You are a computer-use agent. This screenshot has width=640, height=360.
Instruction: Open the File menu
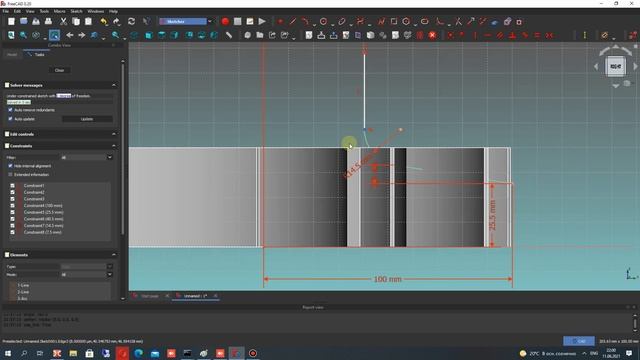5,11
